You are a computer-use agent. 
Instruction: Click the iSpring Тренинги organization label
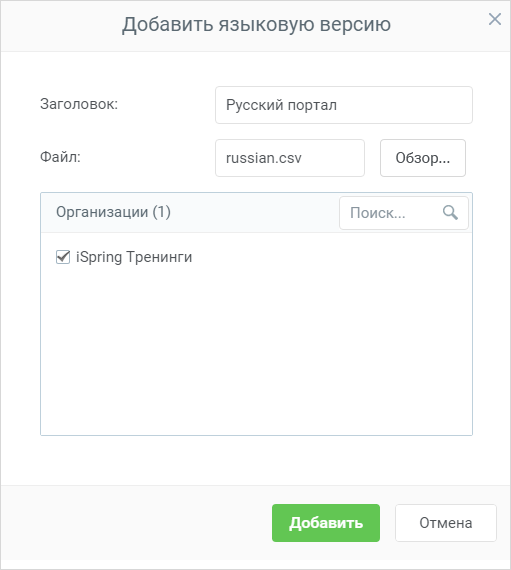tap(134, 257)
